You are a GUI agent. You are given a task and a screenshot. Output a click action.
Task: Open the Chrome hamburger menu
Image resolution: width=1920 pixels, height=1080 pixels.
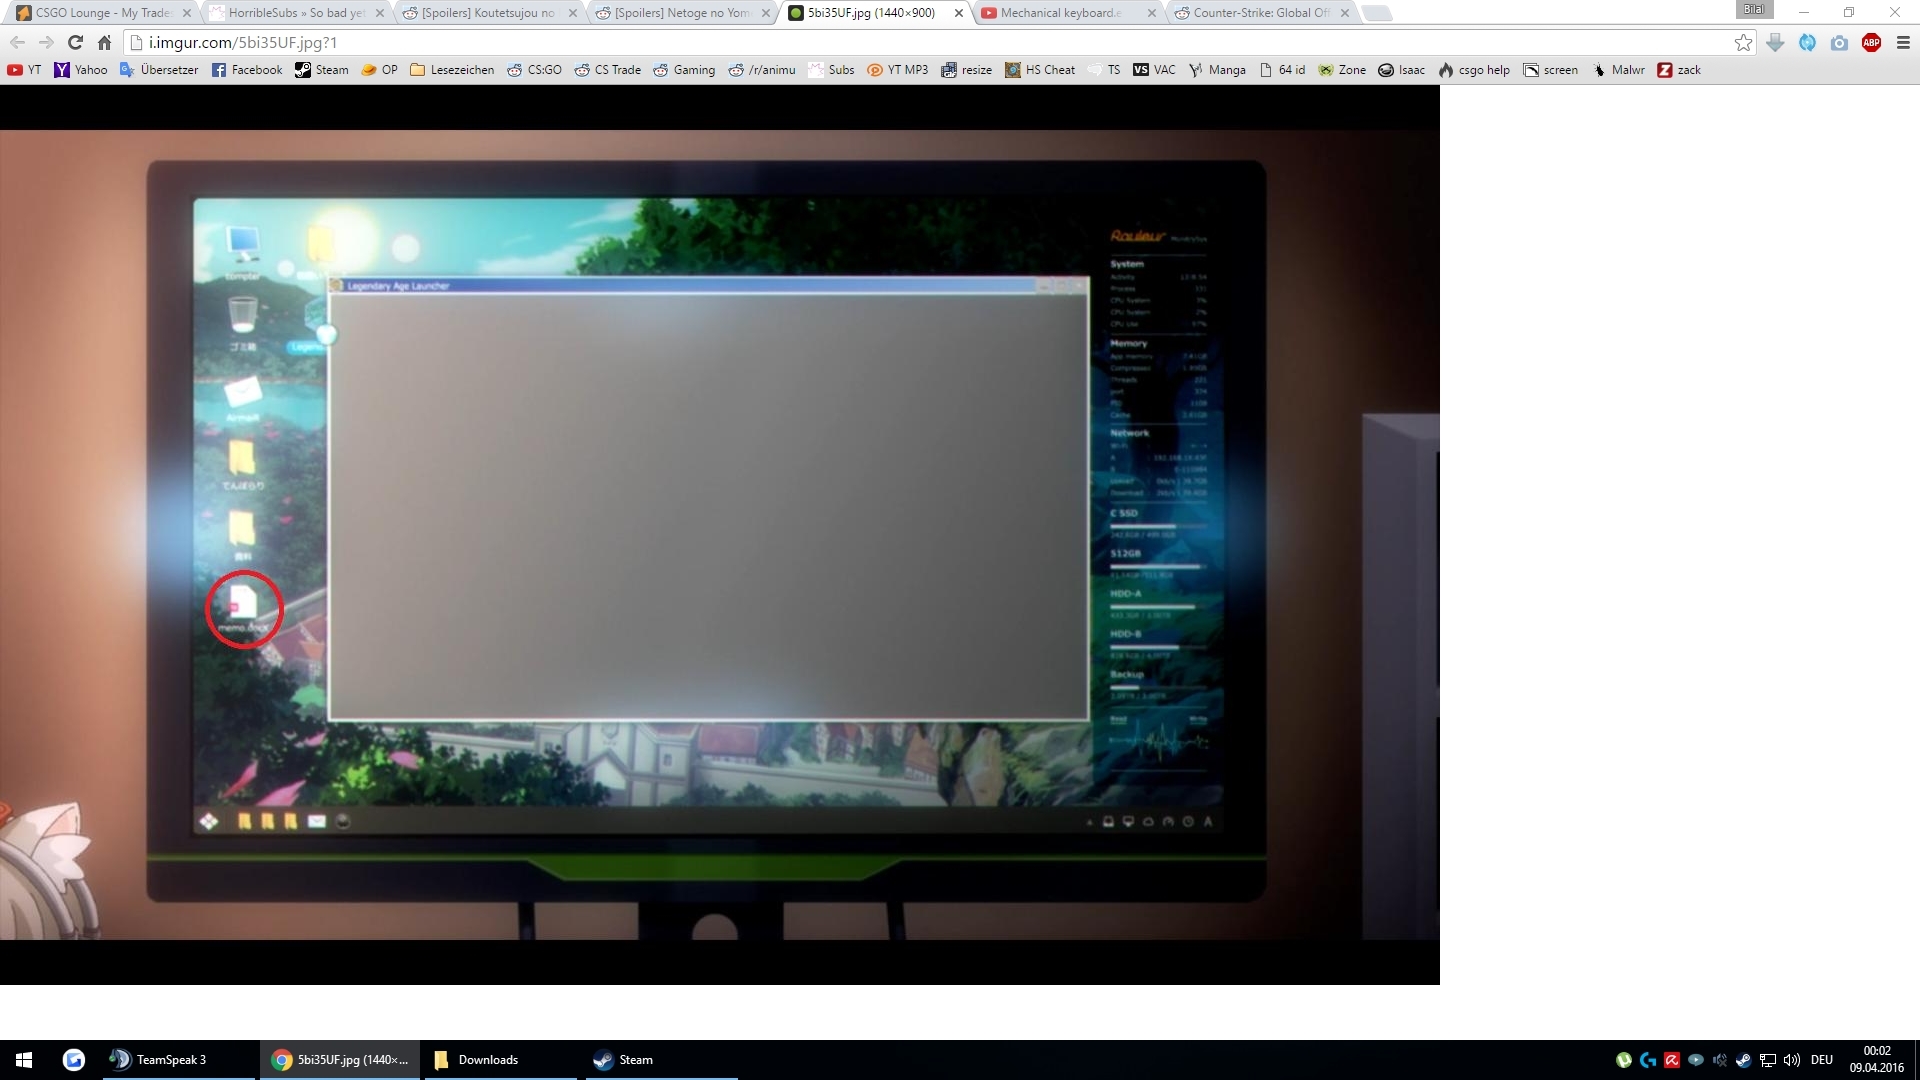point(1903,42)
